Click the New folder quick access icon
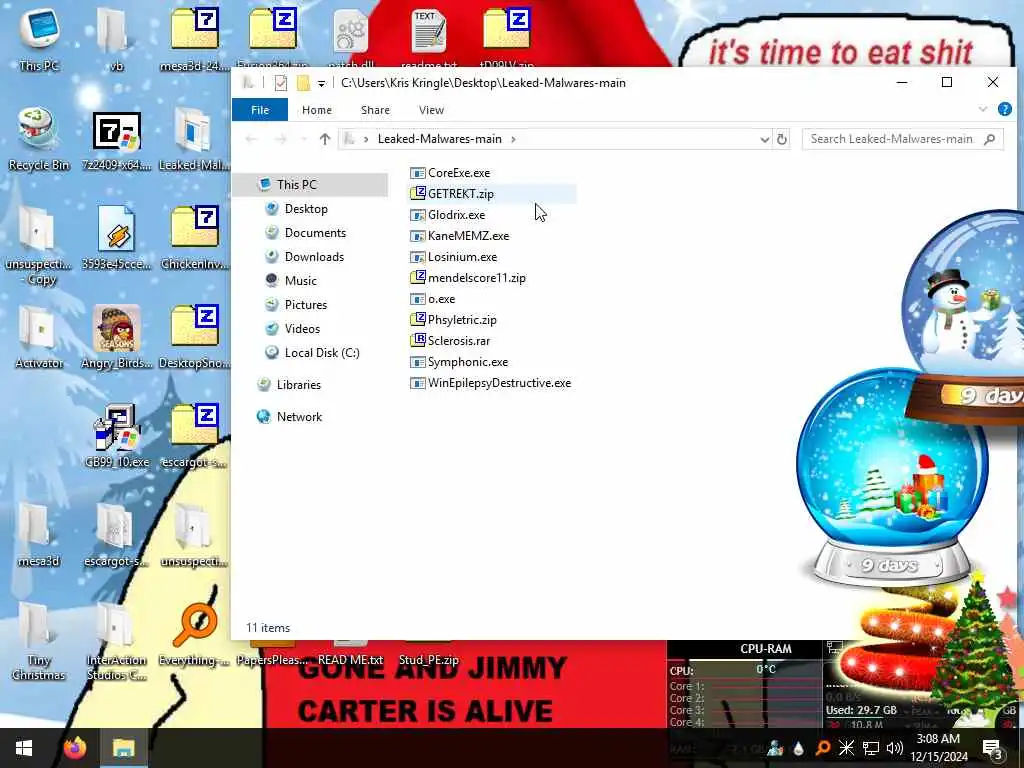 pos(303,83)
